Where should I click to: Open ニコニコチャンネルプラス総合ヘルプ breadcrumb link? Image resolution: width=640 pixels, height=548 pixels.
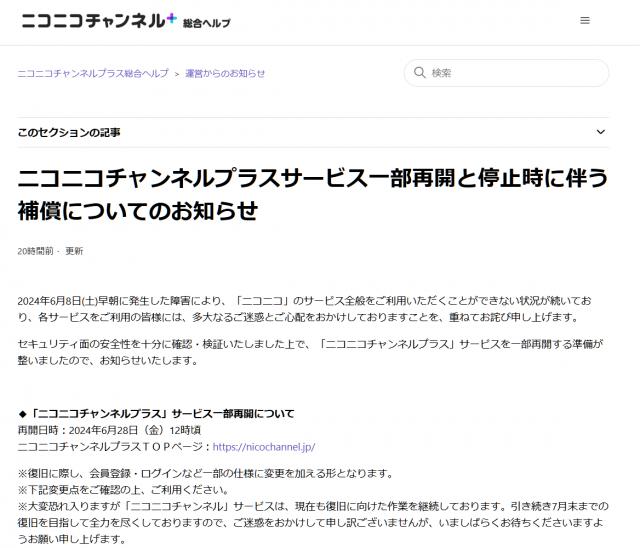(x=93, y=73)
